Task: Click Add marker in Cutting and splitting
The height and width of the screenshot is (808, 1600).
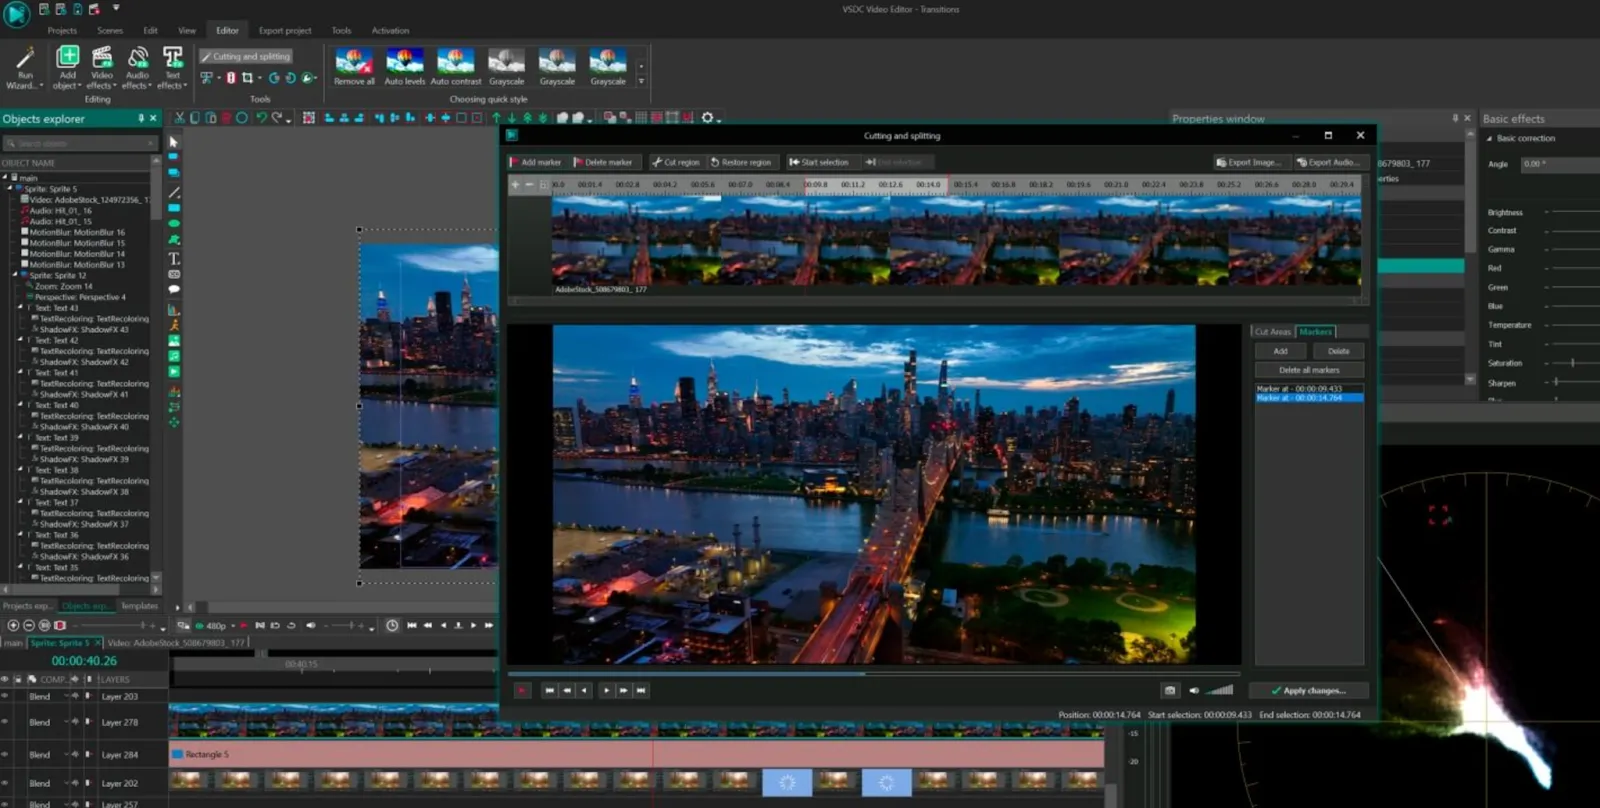Action: [536, 162]
